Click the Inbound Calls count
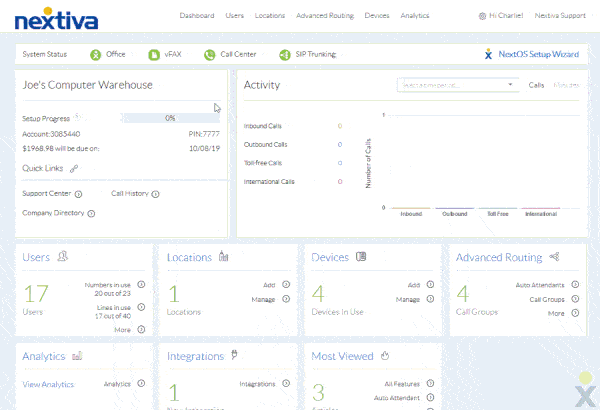The image size is (600, 410). point(340,126)
